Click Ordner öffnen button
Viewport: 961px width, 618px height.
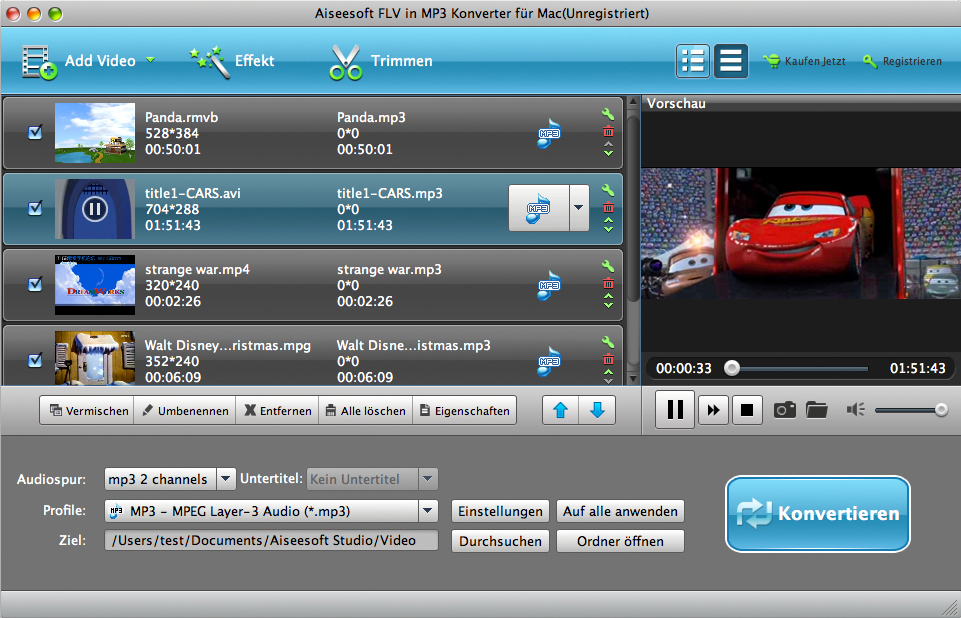(620, 541)
